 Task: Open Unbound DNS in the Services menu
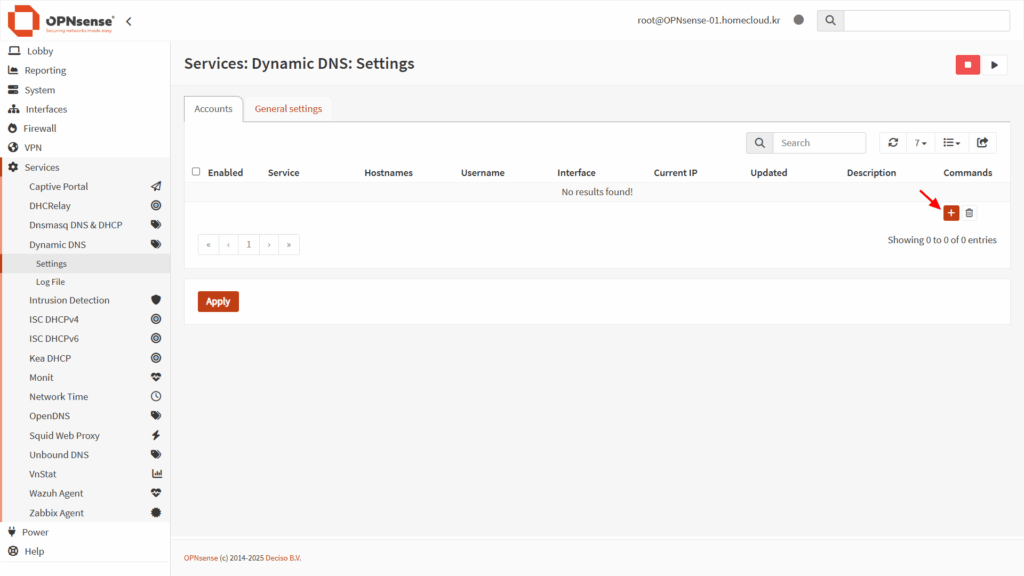[x=59, y=455]
